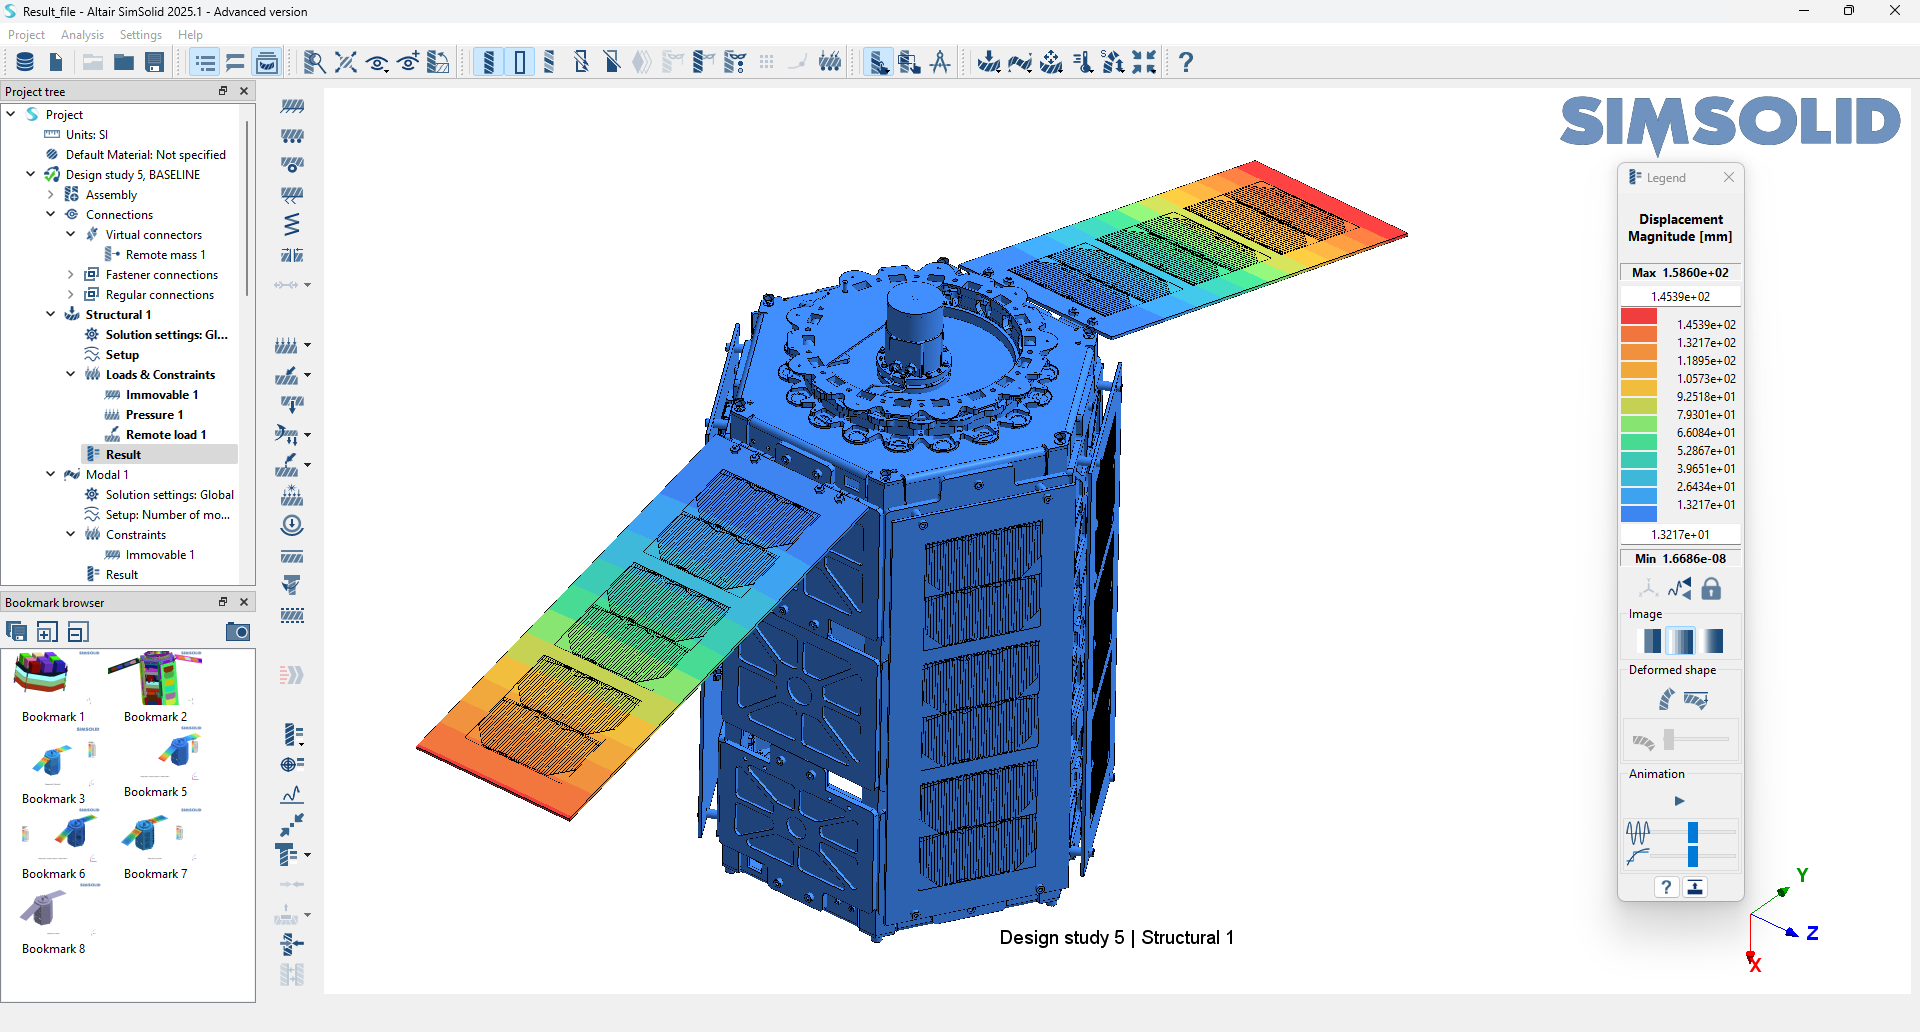
Task: Play the deformation animation
Action: pos(1680,801)
